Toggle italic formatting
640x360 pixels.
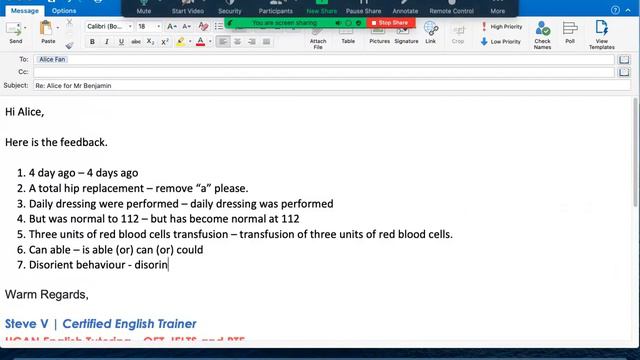tap(107, 42)
